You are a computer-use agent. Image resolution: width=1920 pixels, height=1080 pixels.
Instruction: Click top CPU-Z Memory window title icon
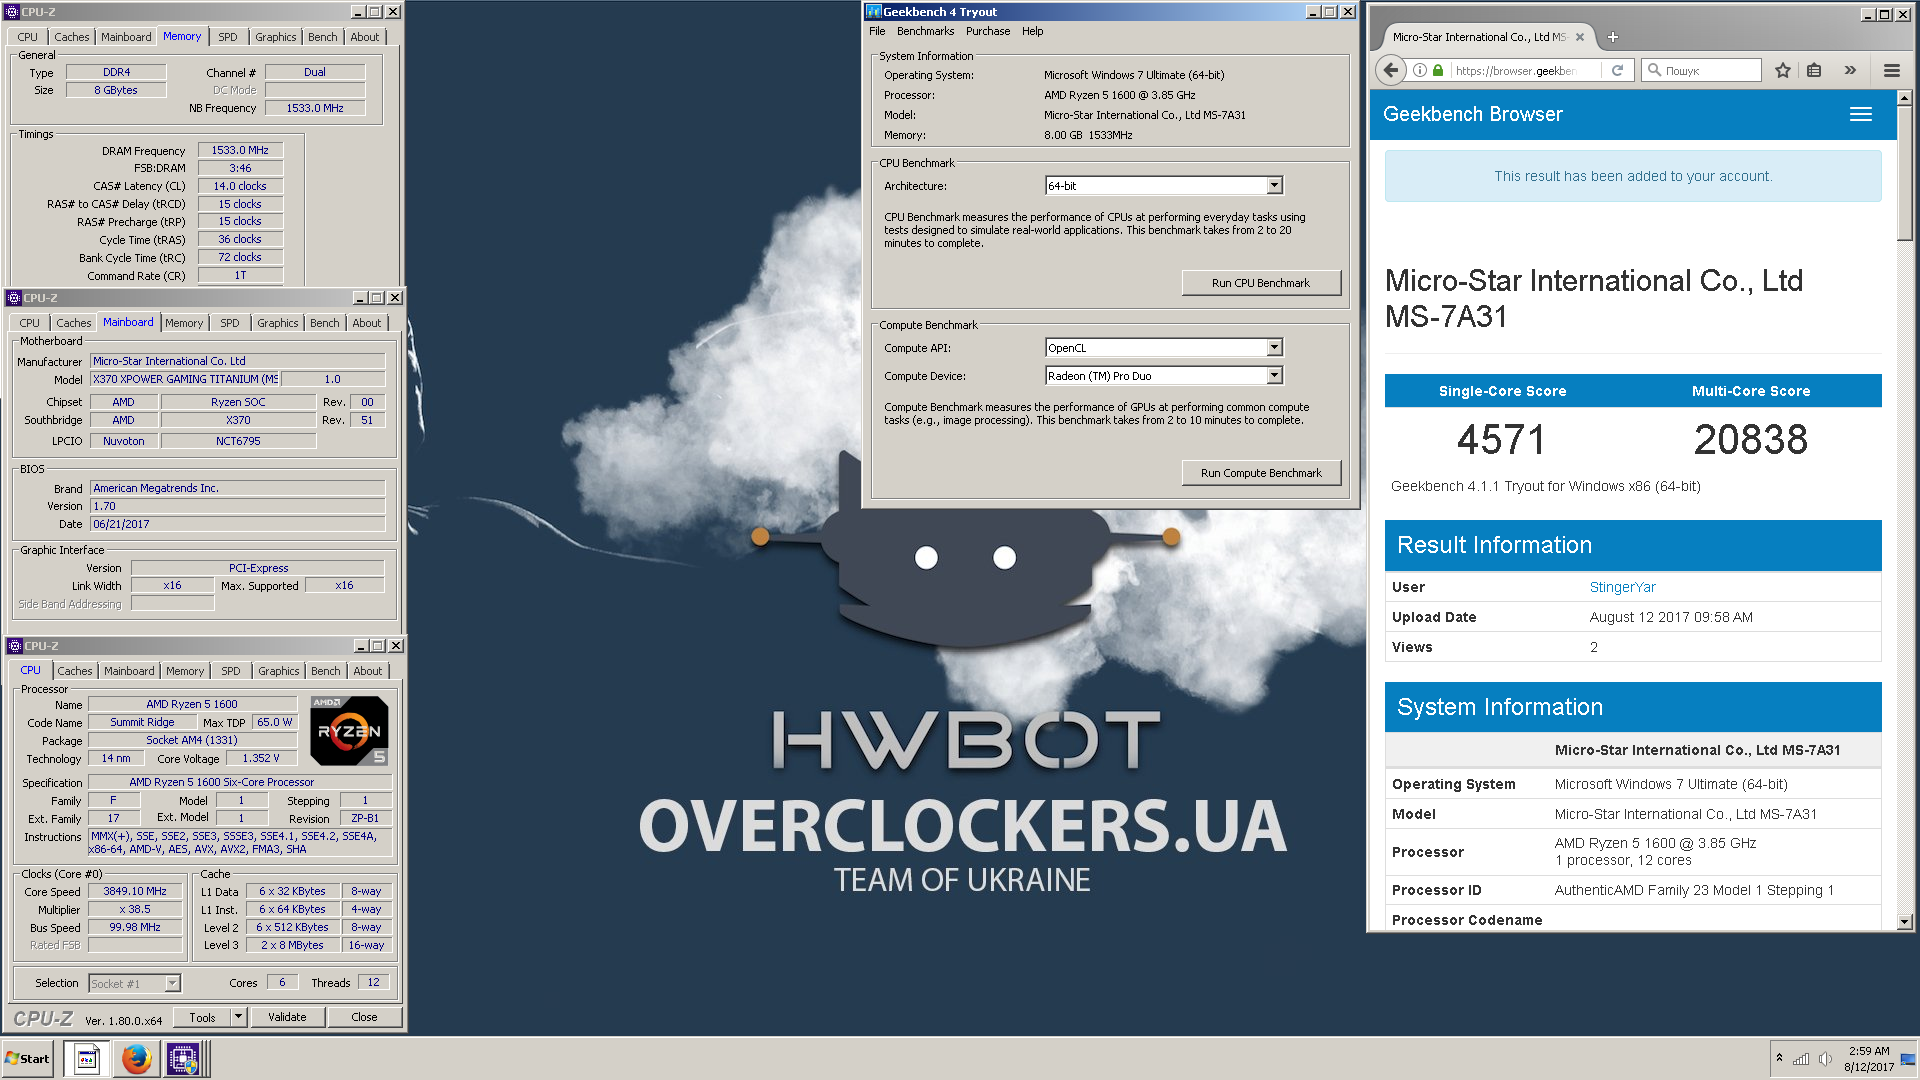pos(12,12)
